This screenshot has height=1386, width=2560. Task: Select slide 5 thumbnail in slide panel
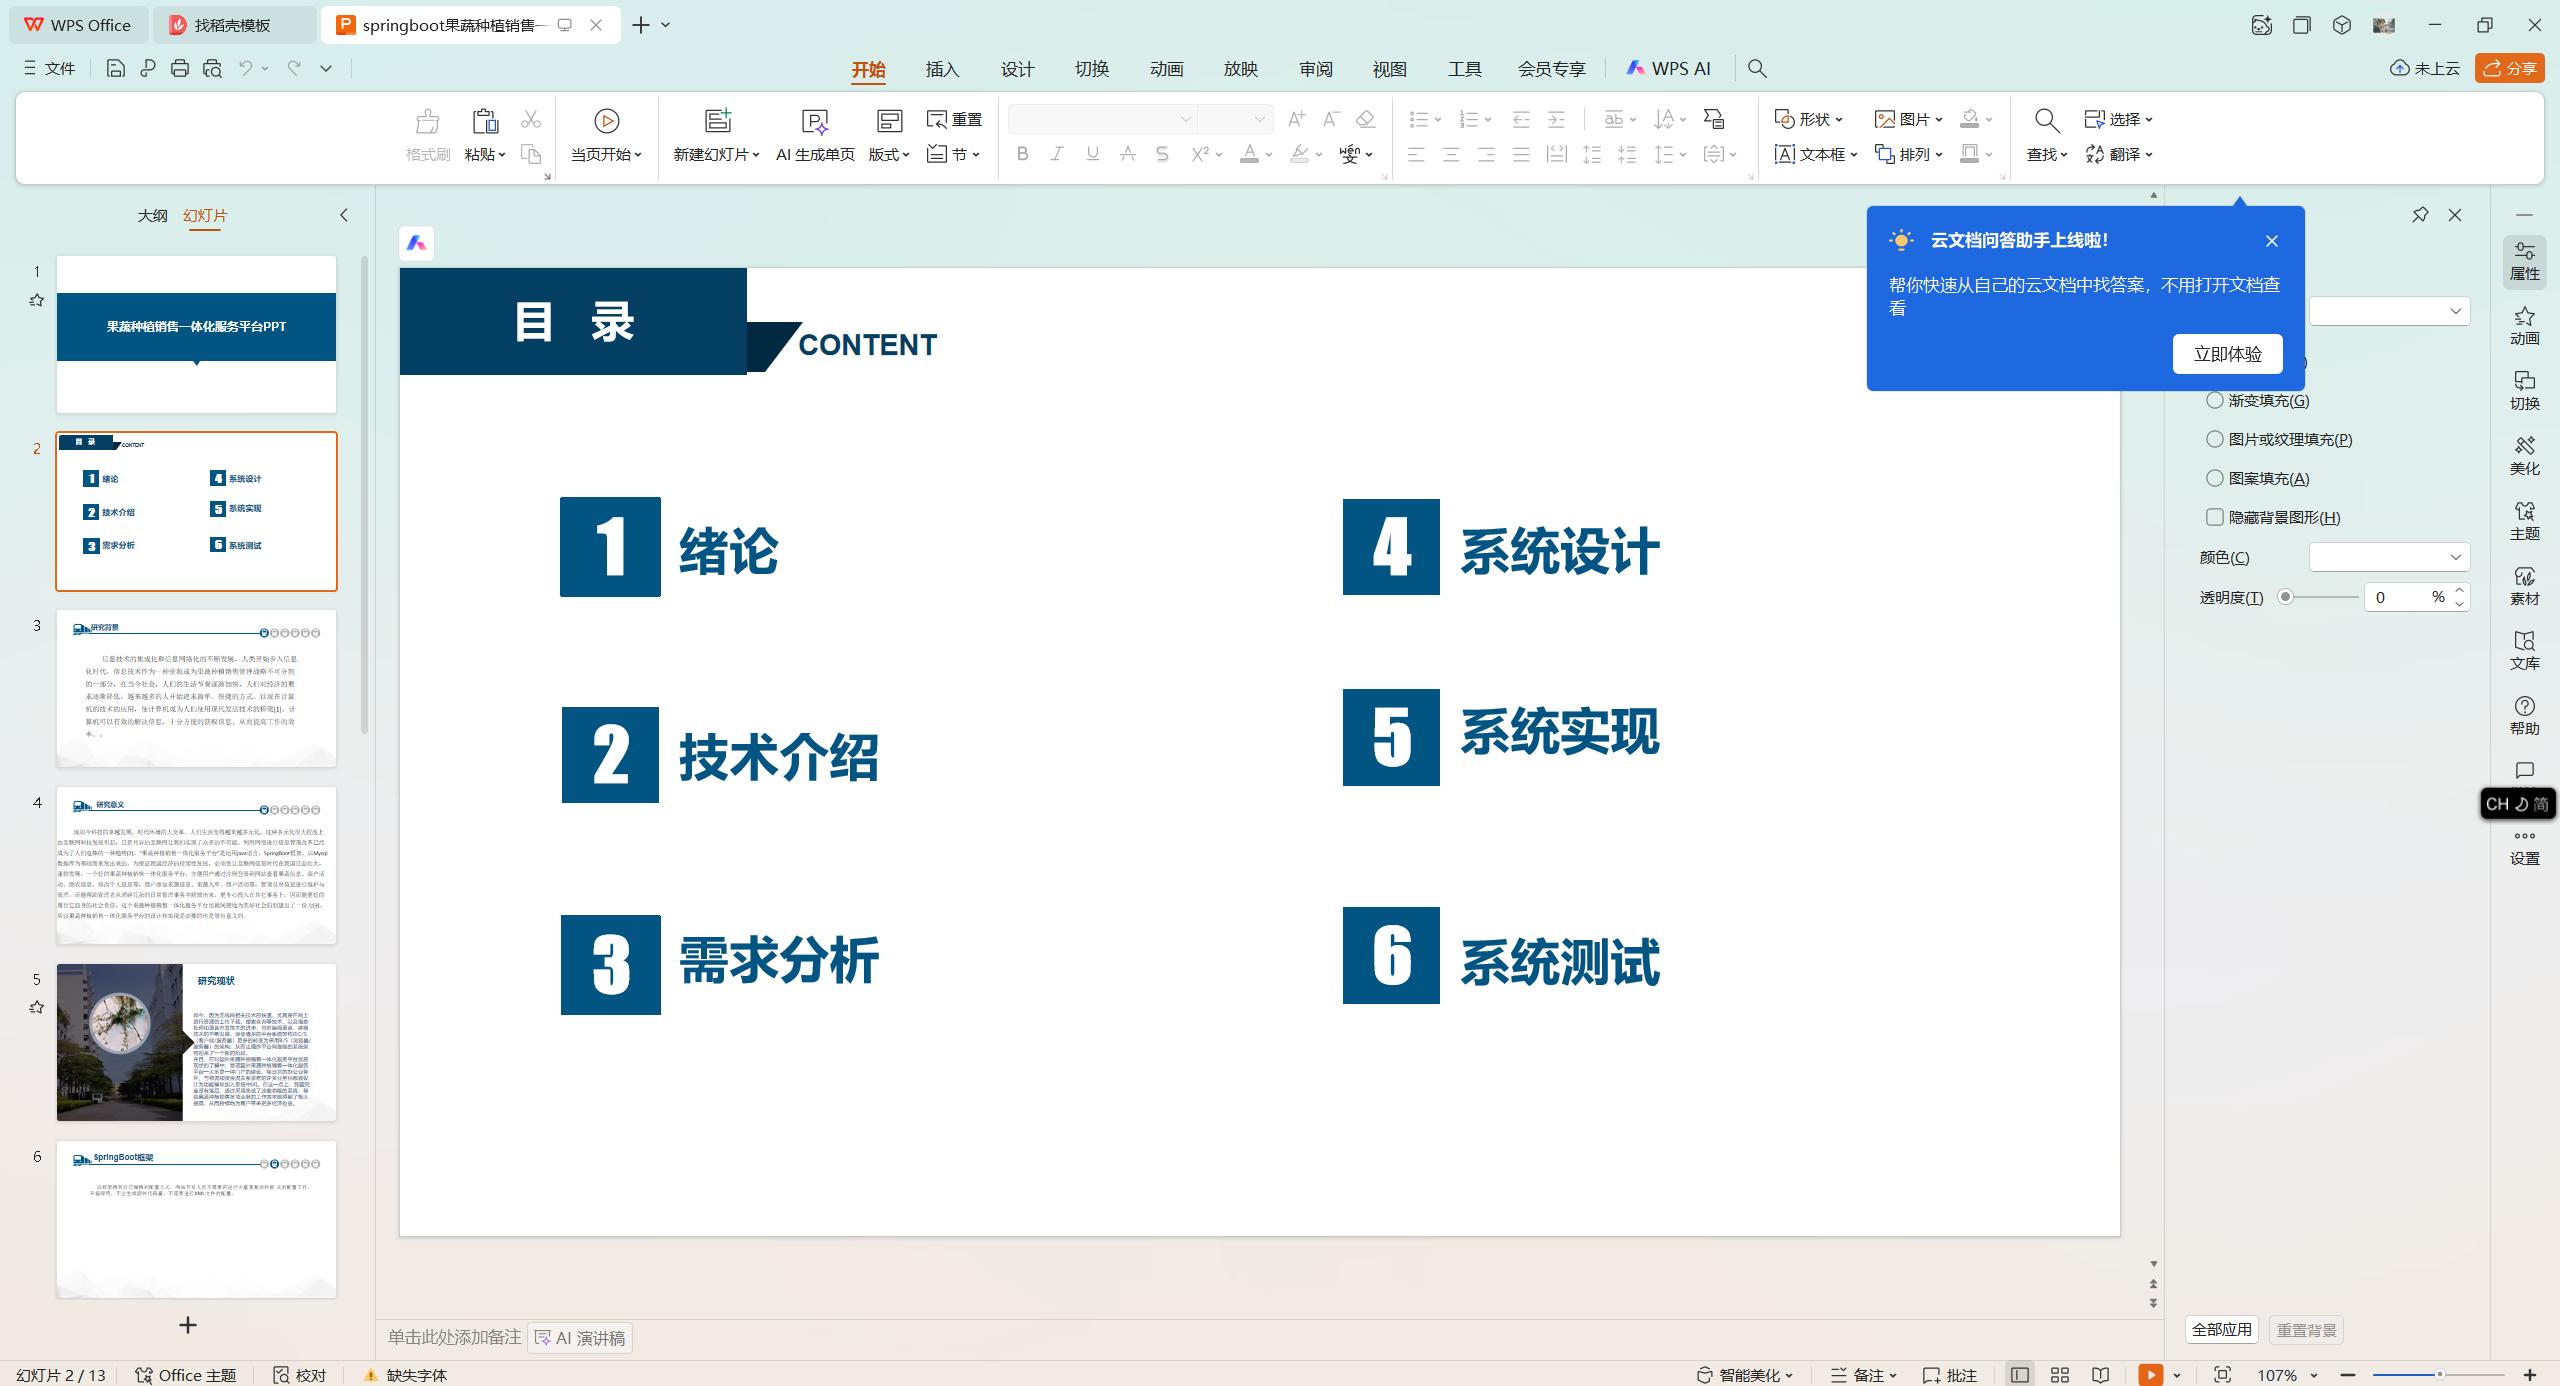pyautogui.click(x=195, y=1041)
